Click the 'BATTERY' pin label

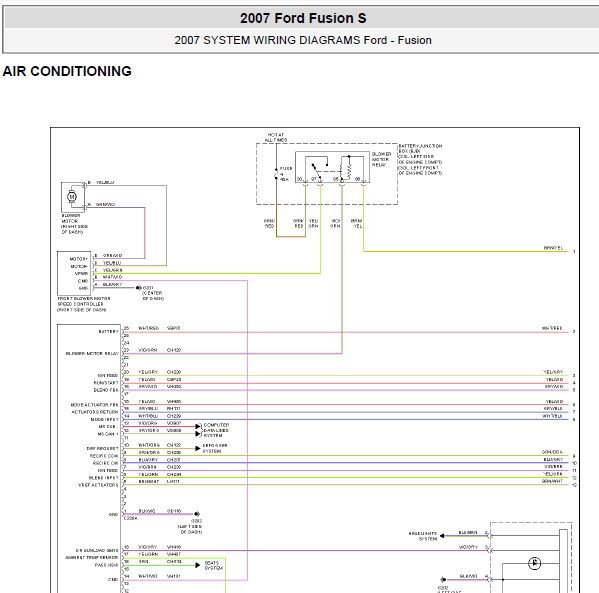(108, 331)
